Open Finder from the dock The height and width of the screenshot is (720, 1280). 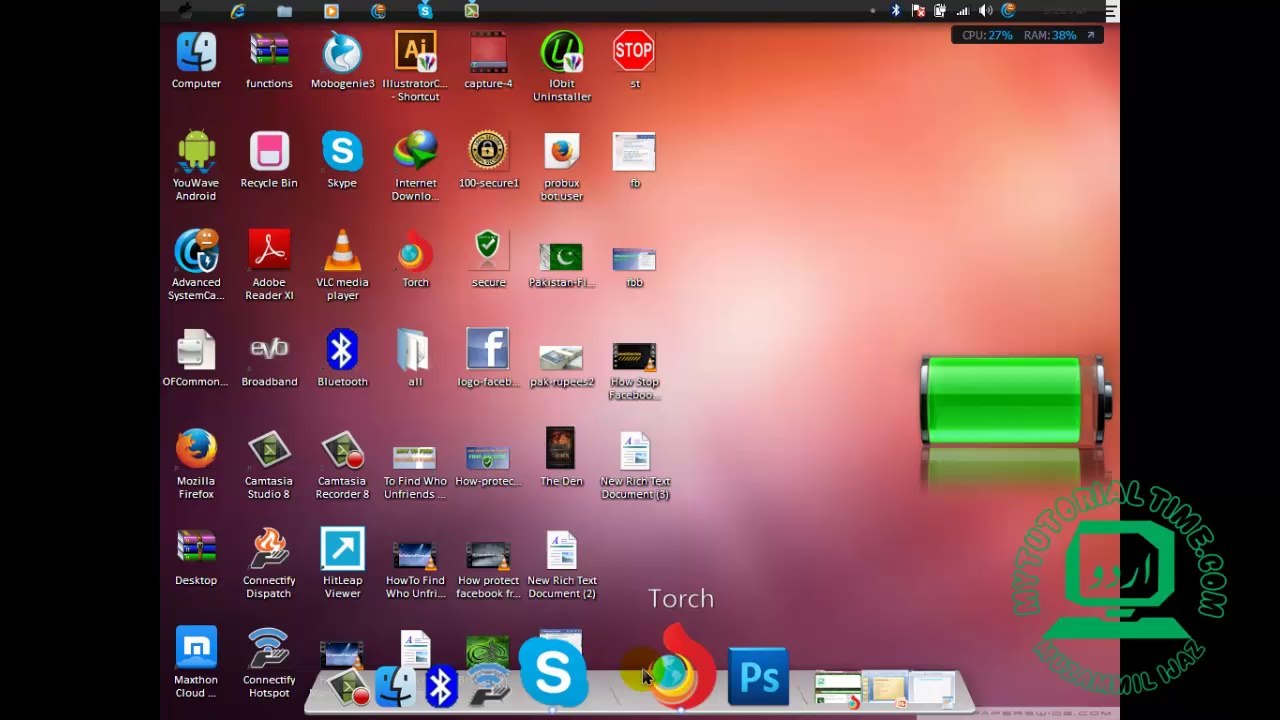395,687
